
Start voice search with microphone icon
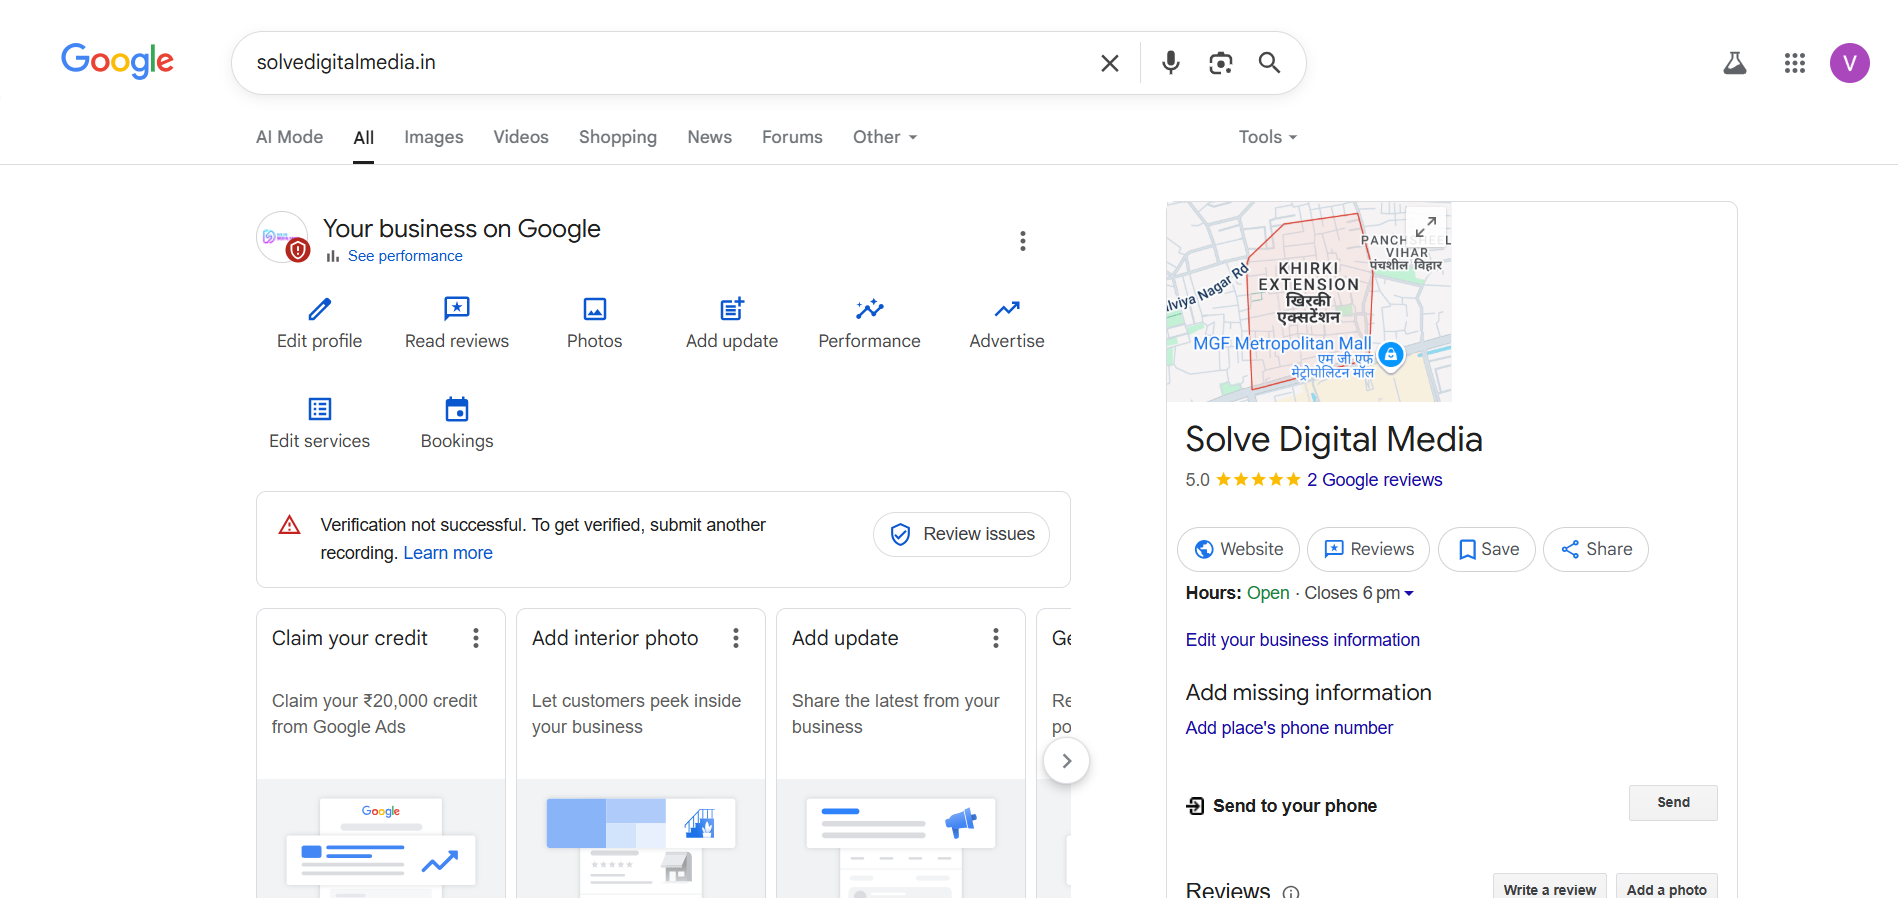(1170, 63)
